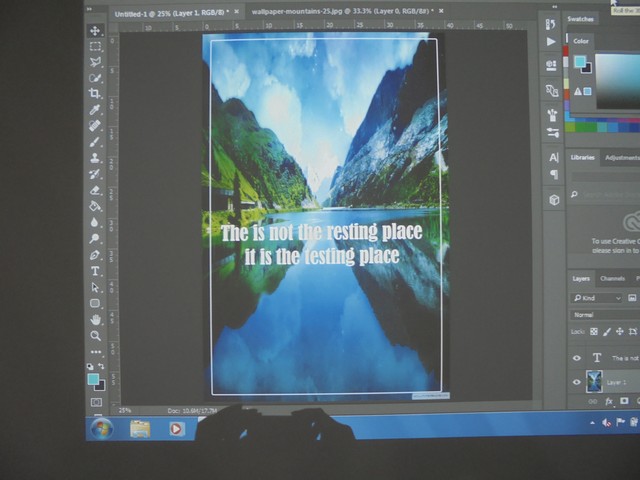
Task: Toggle visibility of Layer 1
Action: coord(577,382)
